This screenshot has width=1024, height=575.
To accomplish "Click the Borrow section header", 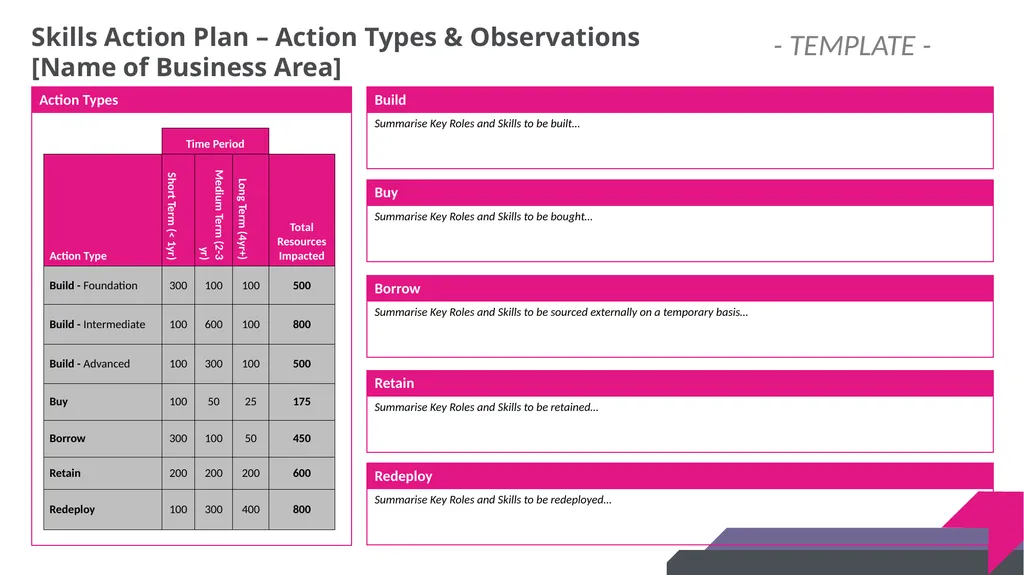I will coord(680,288).
